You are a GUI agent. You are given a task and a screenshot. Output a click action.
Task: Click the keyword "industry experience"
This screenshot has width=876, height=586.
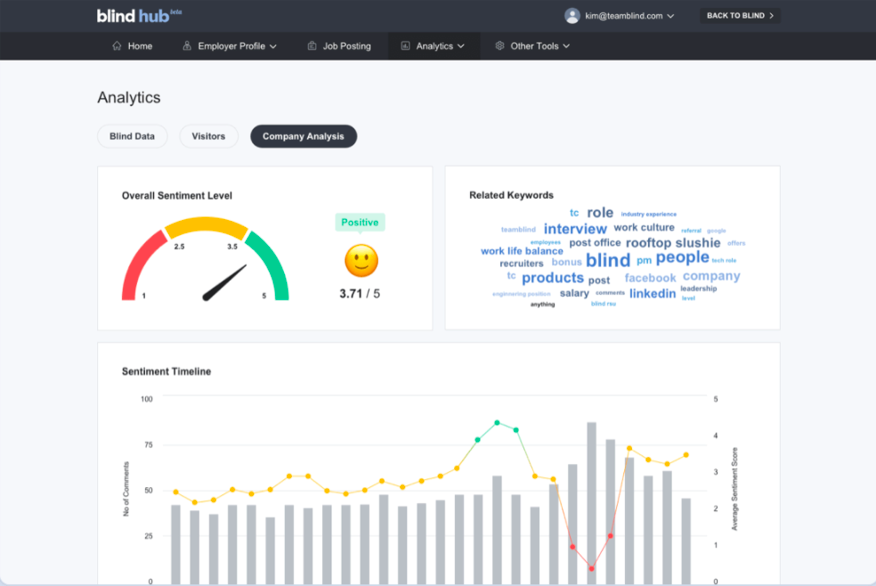tap(649, 214)
